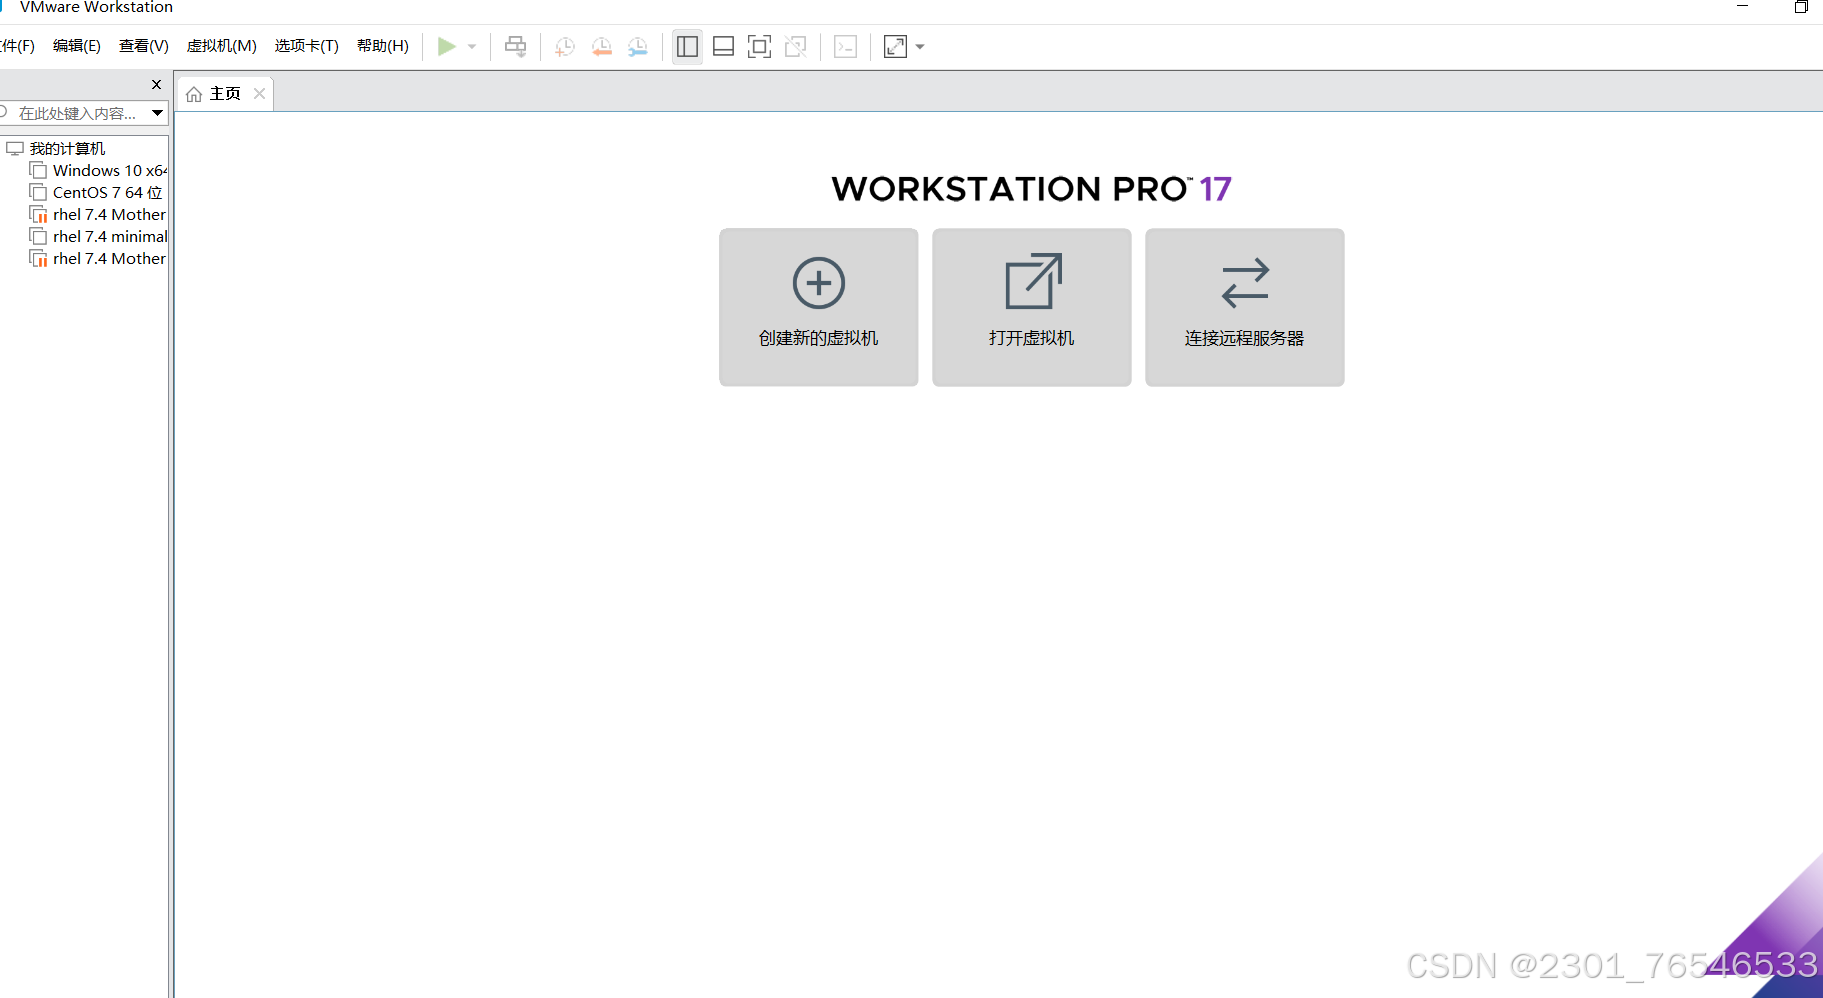Click the full screen mode icon

[759, 46]
